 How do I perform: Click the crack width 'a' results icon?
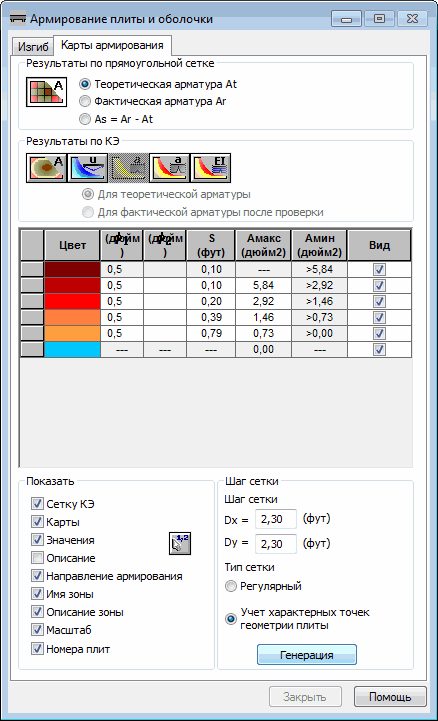pos(170,168)
